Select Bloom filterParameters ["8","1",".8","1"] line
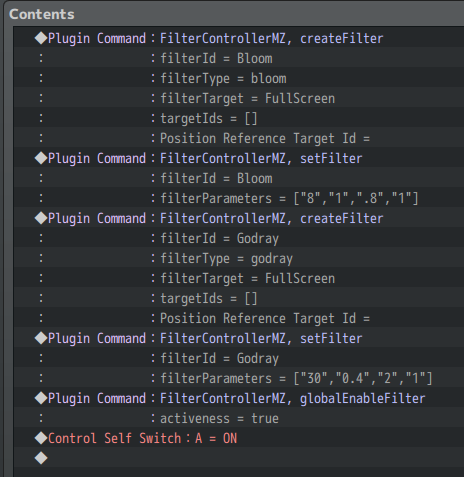 [239, 198]
